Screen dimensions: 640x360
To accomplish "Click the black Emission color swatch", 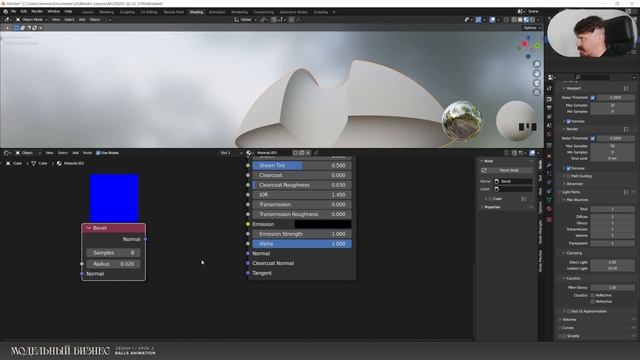I will pyautogui.click(x=322, y=224).
